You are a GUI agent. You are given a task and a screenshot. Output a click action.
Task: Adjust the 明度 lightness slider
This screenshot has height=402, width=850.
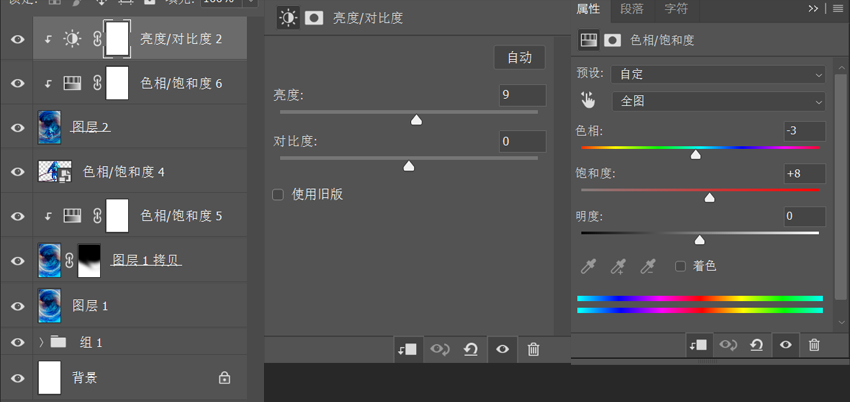[700, 239]
